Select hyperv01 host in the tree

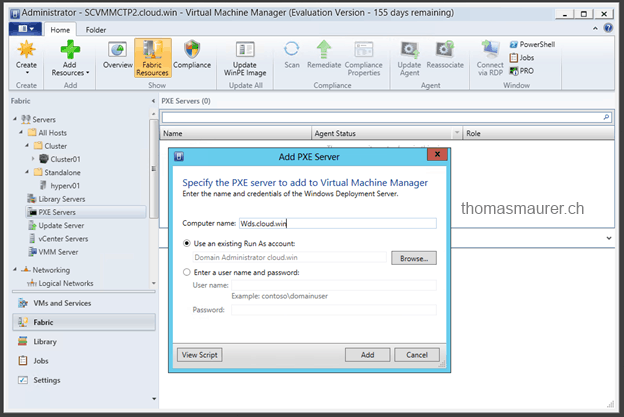coord(60,185)
